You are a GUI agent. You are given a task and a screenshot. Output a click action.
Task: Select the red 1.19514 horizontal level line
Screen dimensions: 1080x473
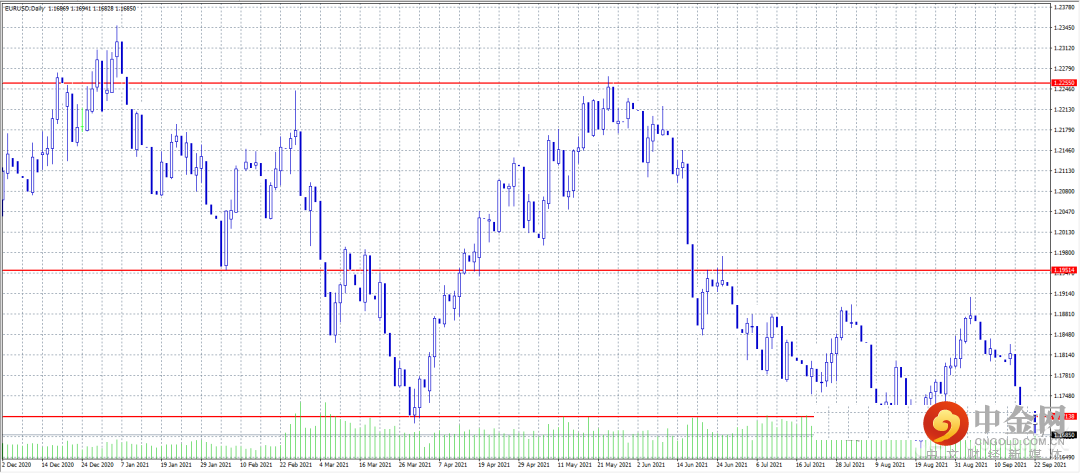(x=525, y=271)
